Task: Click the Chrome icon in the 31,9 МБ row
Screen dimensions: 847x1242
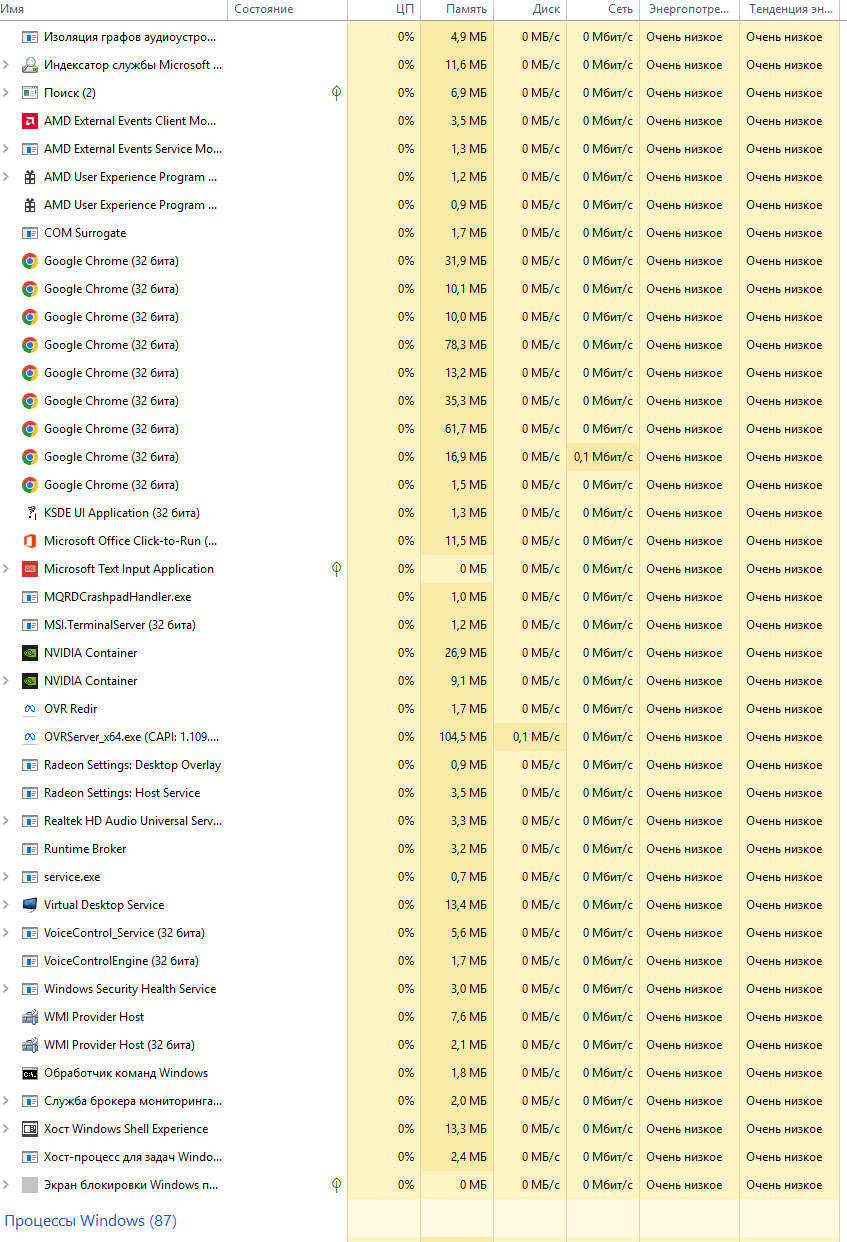Action: [x=30, y=261]
